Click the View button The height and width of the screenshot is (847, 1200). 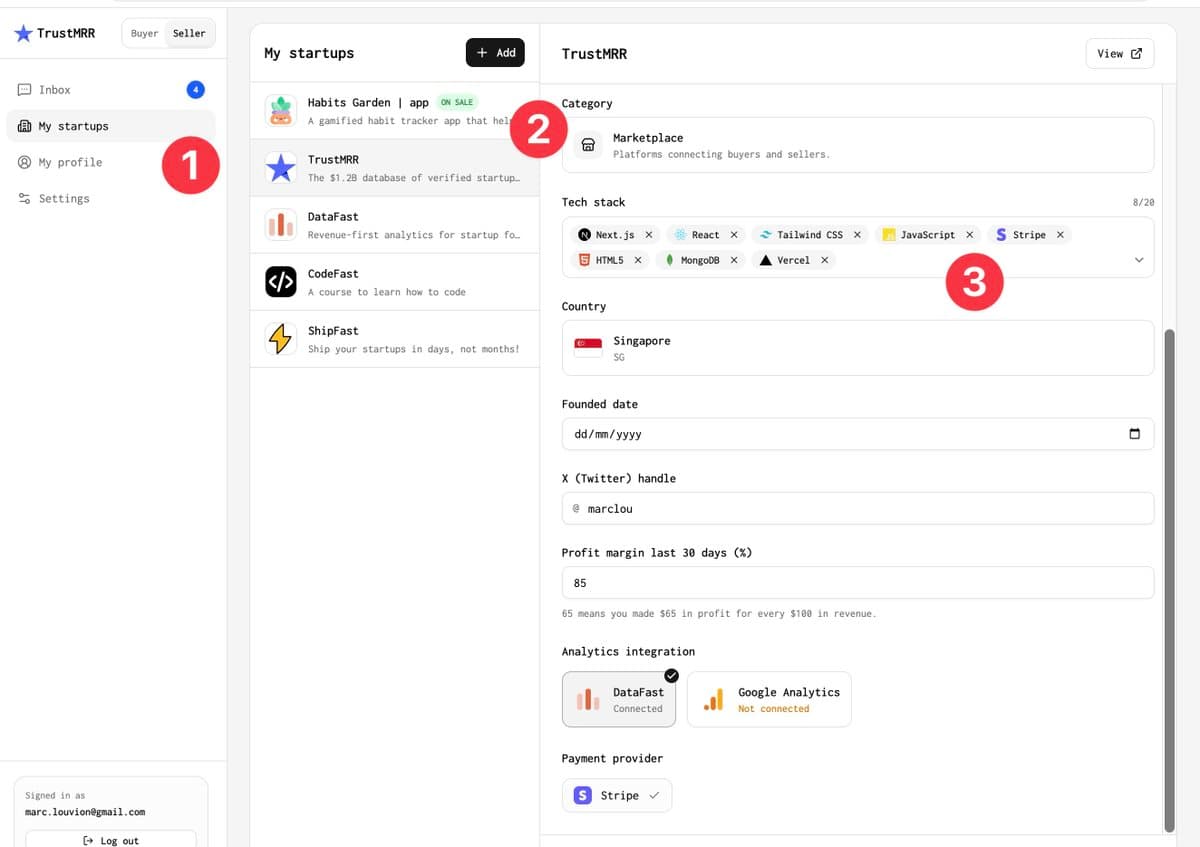point(1120,54)
